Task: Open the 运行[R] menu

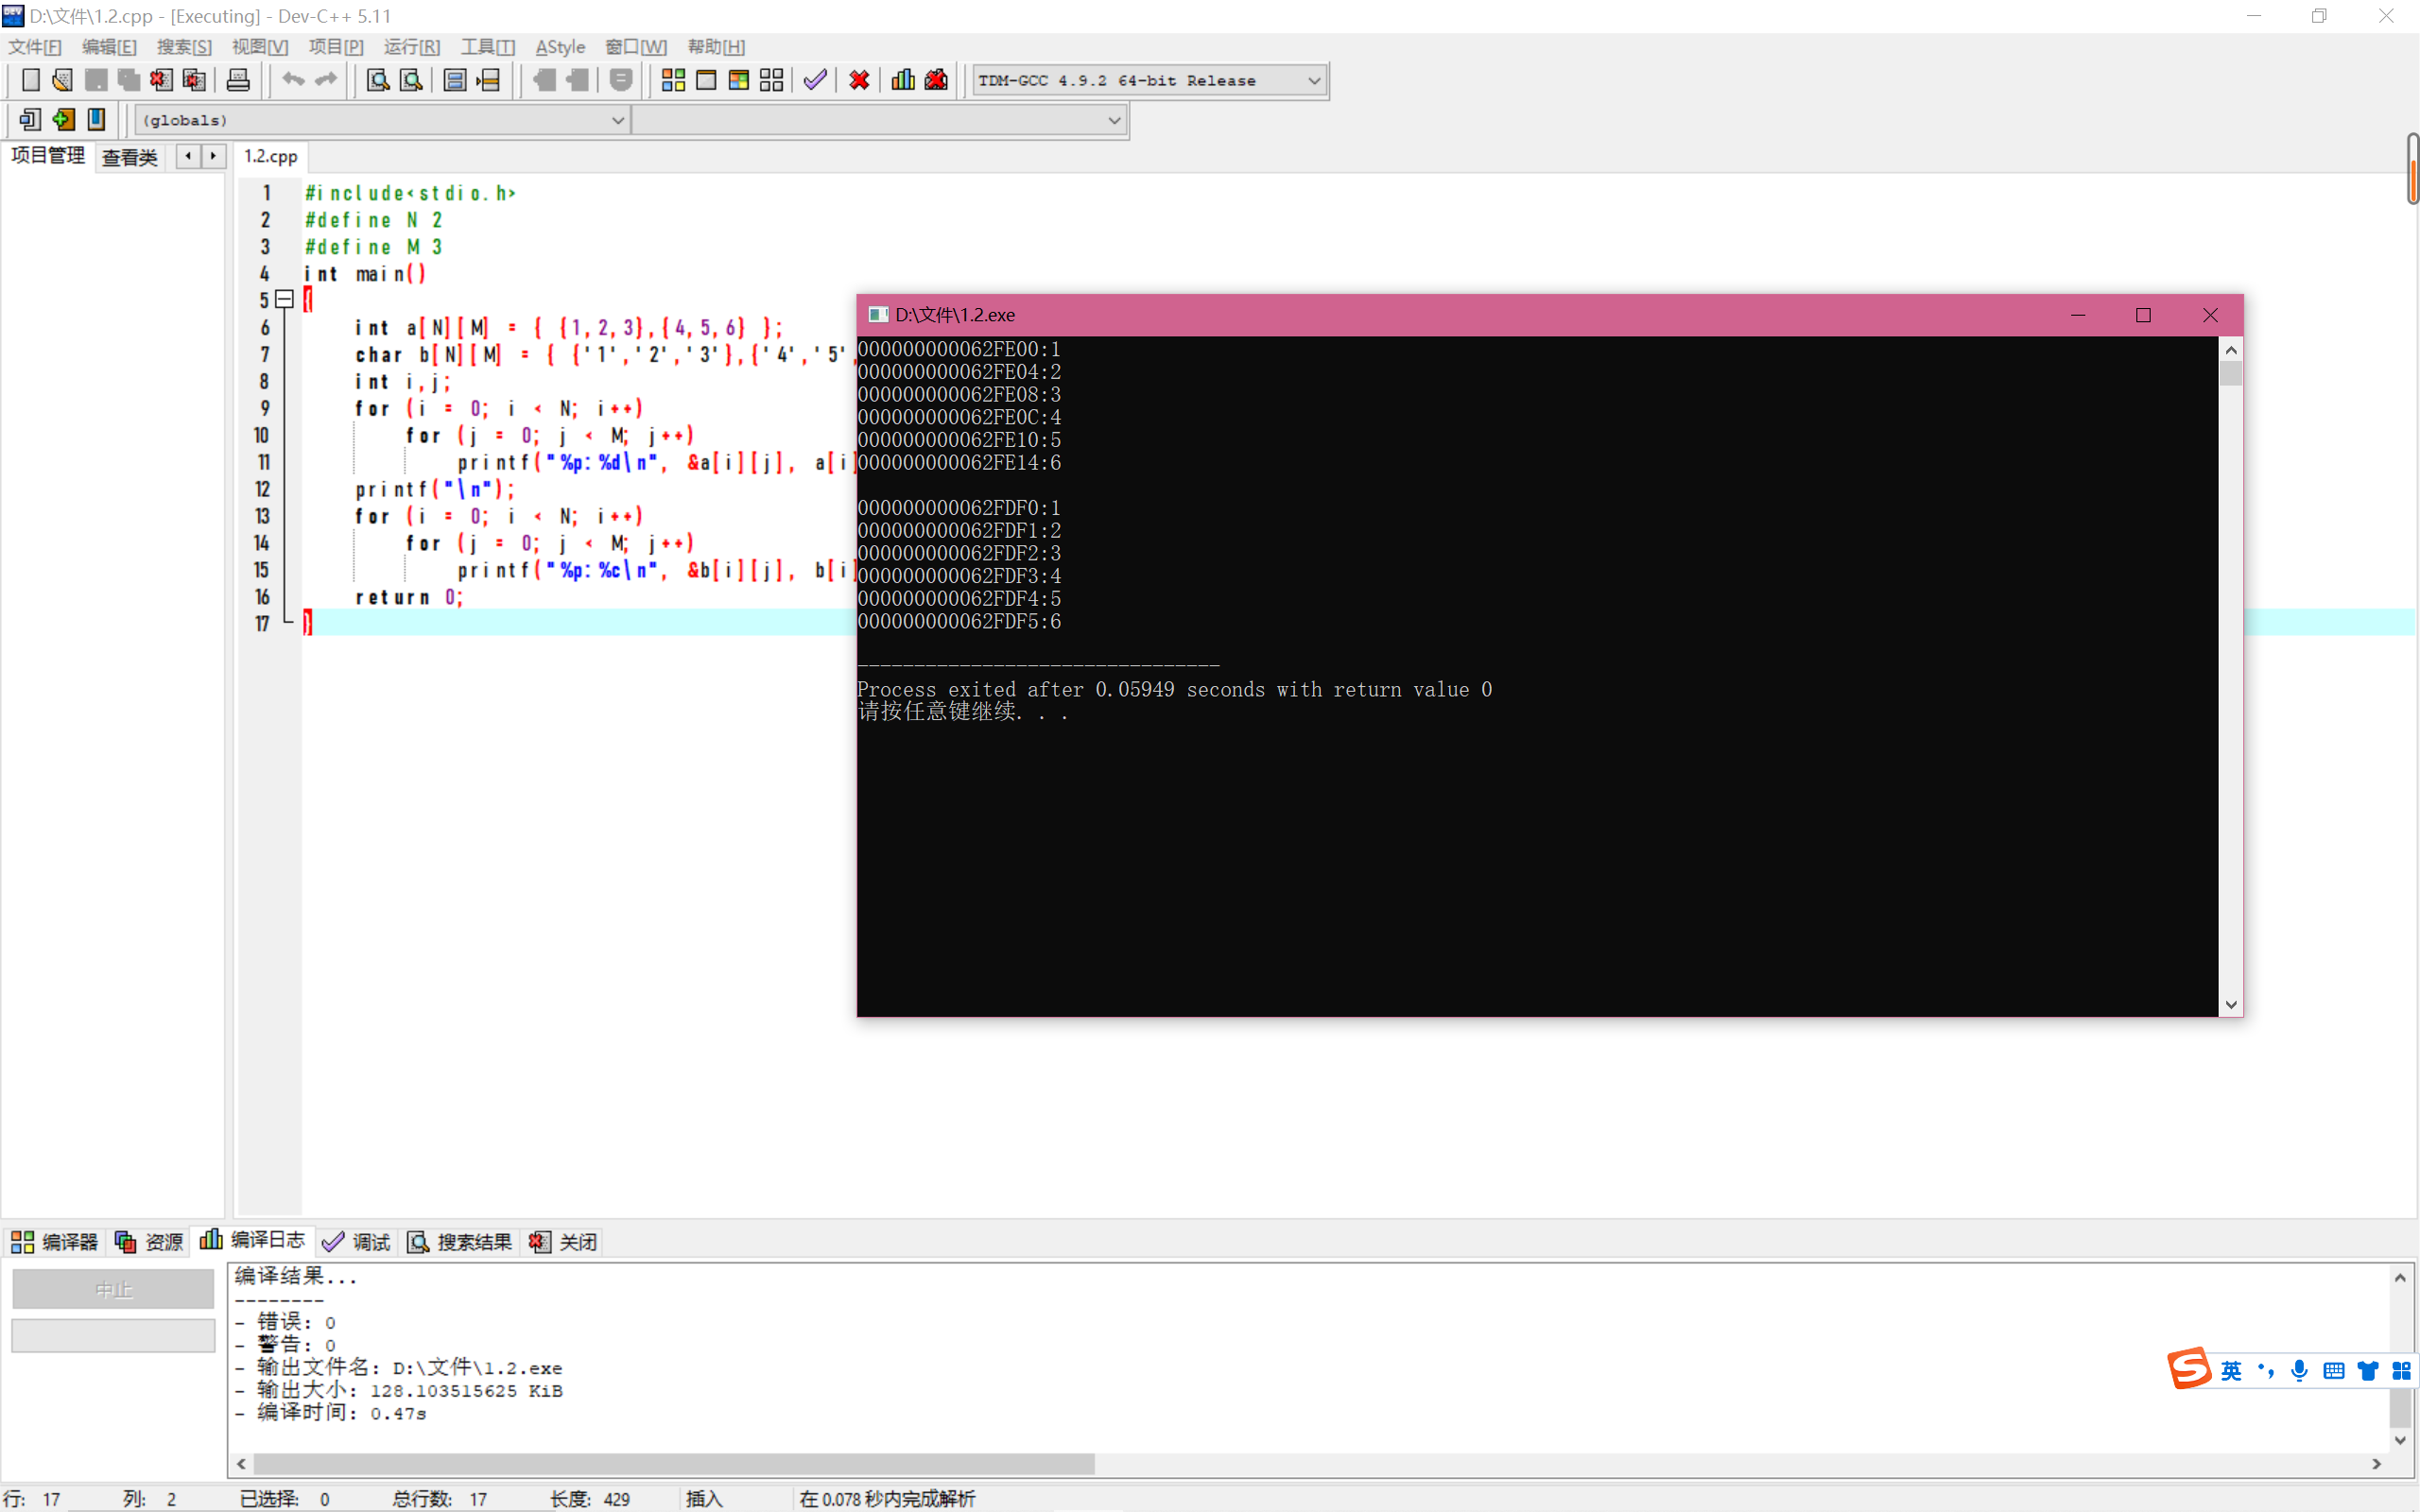Action: coord(411,47)
